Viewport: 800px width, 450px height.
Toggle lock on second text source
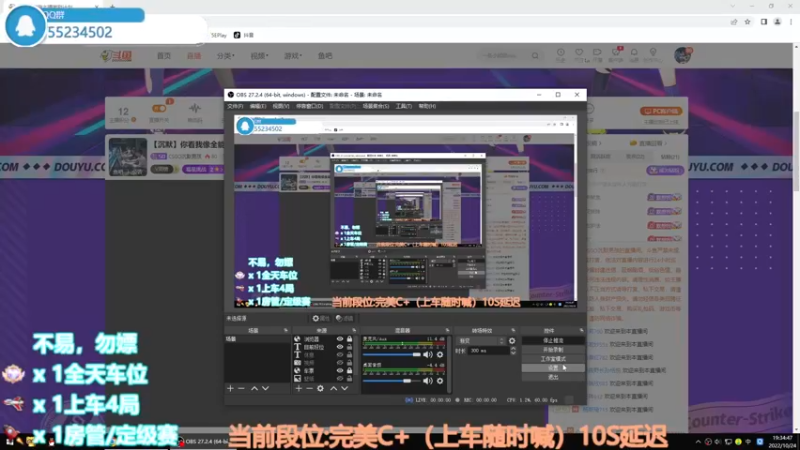[349, 347]
